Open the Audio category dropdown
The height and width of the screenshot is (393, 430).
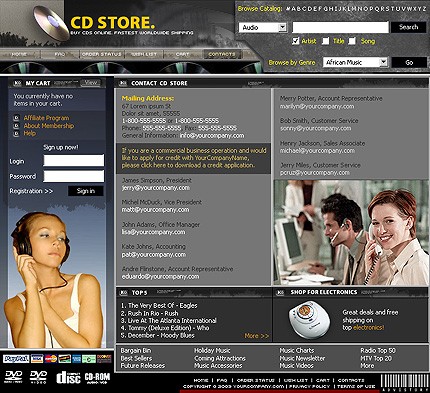pyautogui.click(x=263, y=27)
